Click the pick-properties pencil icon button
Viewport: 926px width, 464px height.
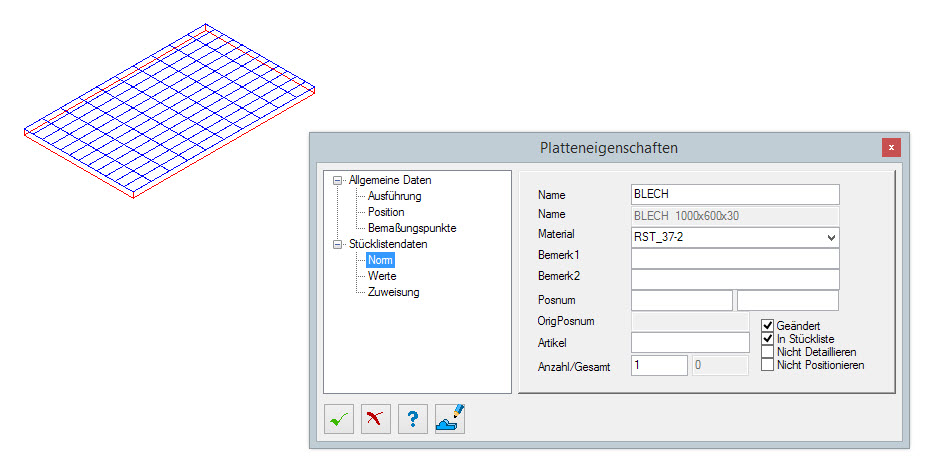[450, 419]
